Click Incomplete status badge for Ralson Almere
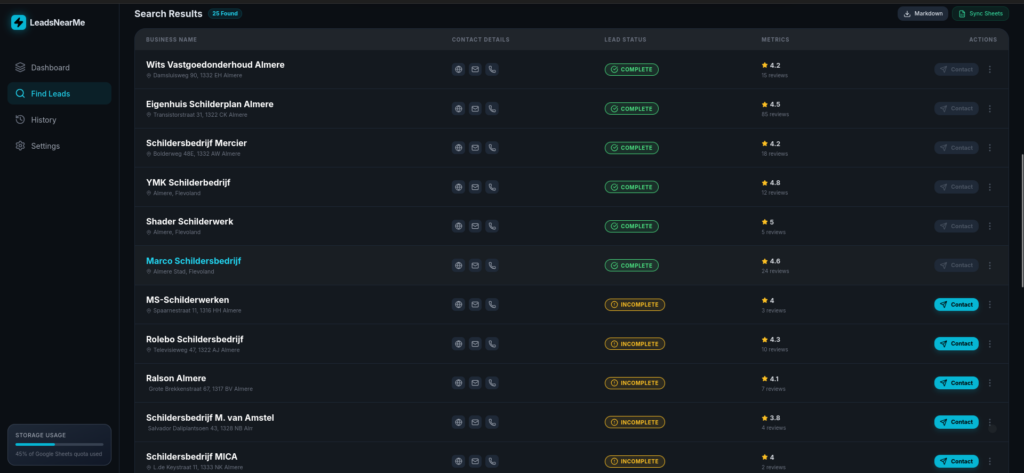This screenshot has width=1024, height=473. (x=635, y=383)
